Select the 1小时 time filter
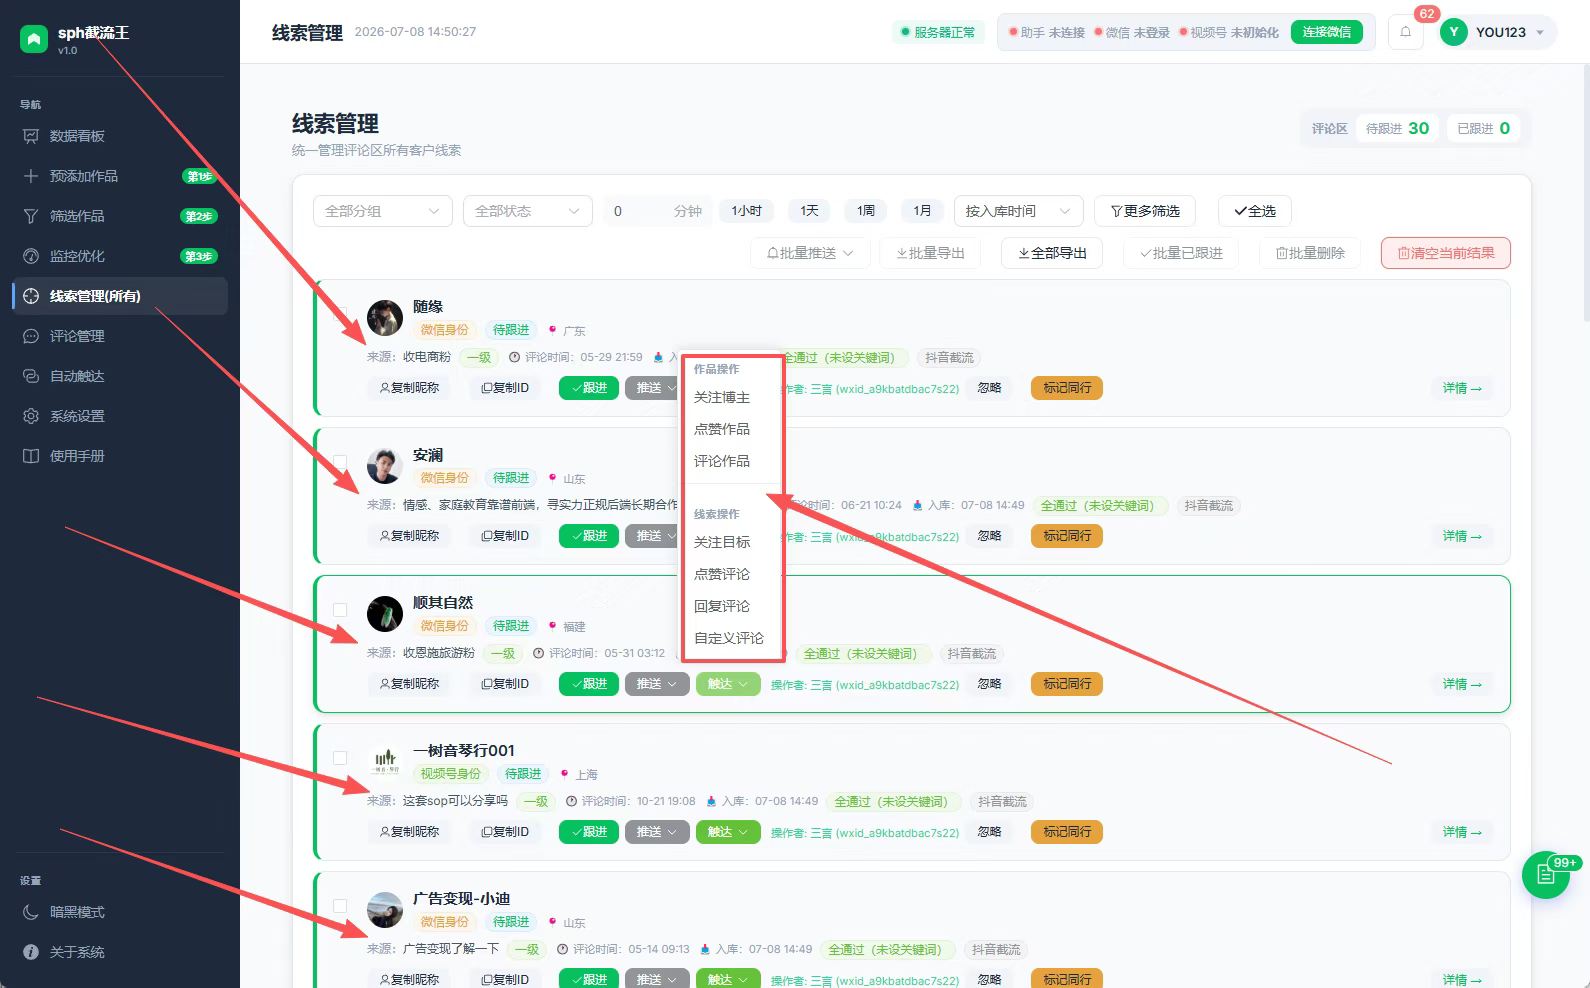This screenshot has width=1590, height=988. 746,211
